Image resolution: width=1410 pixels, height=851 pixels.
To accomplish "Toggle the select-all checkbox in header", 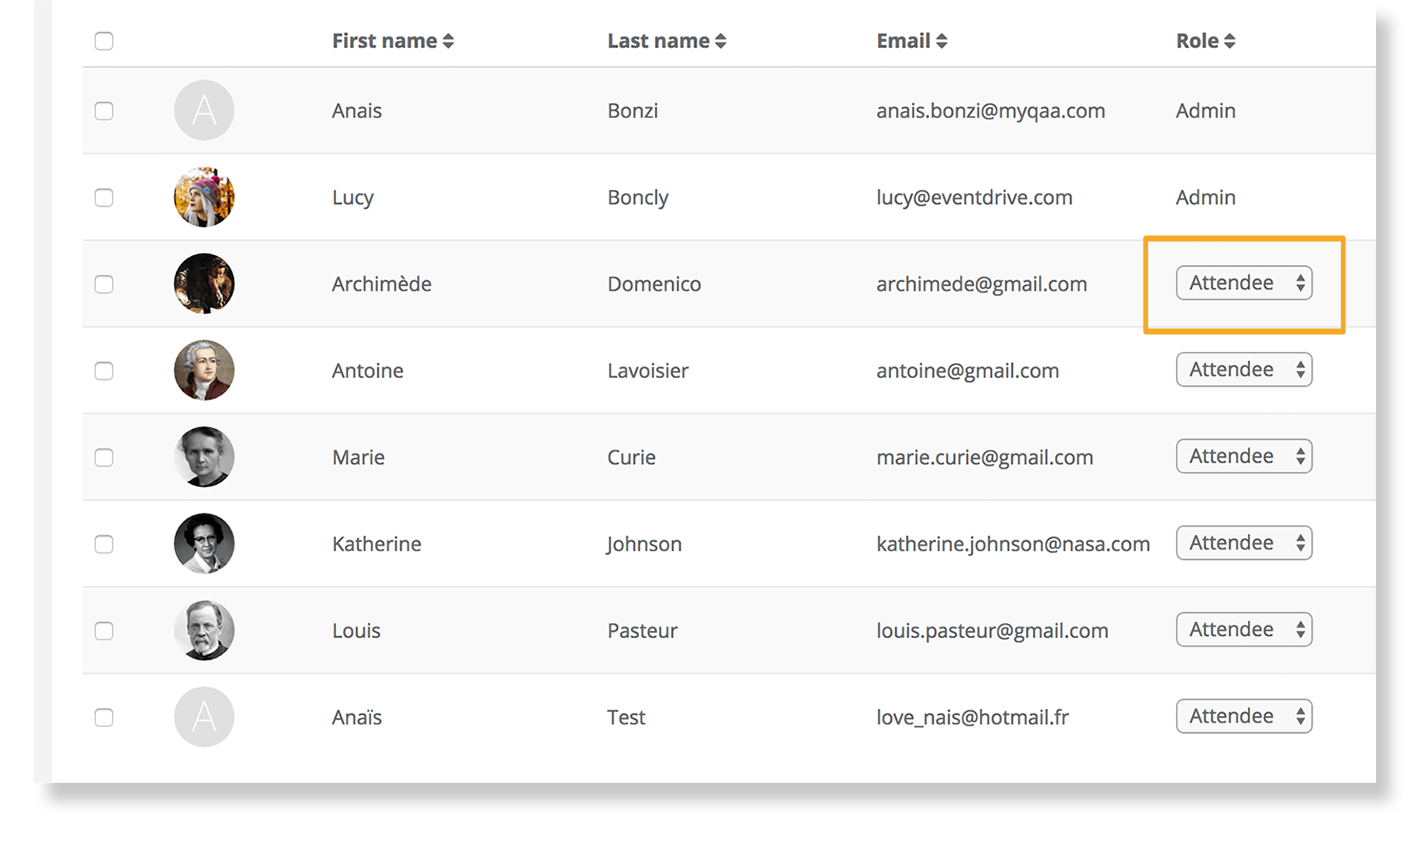I will coord(104,41).
